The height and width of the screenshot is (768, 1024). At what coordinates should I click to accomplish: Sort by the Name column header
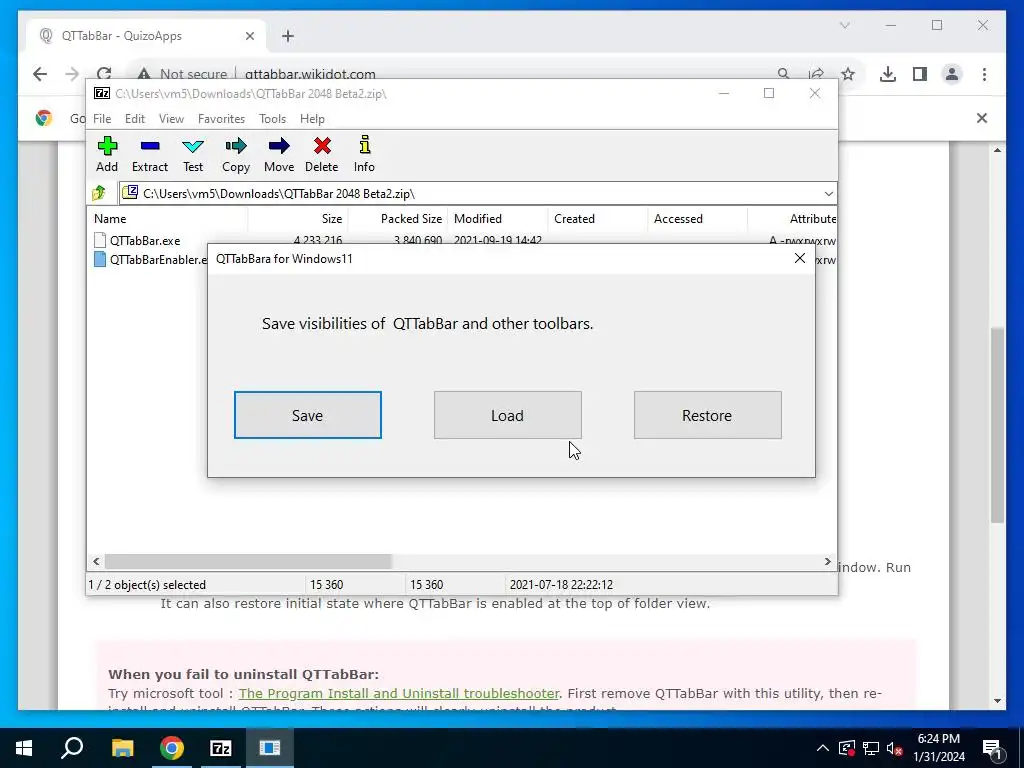(167, 219)
